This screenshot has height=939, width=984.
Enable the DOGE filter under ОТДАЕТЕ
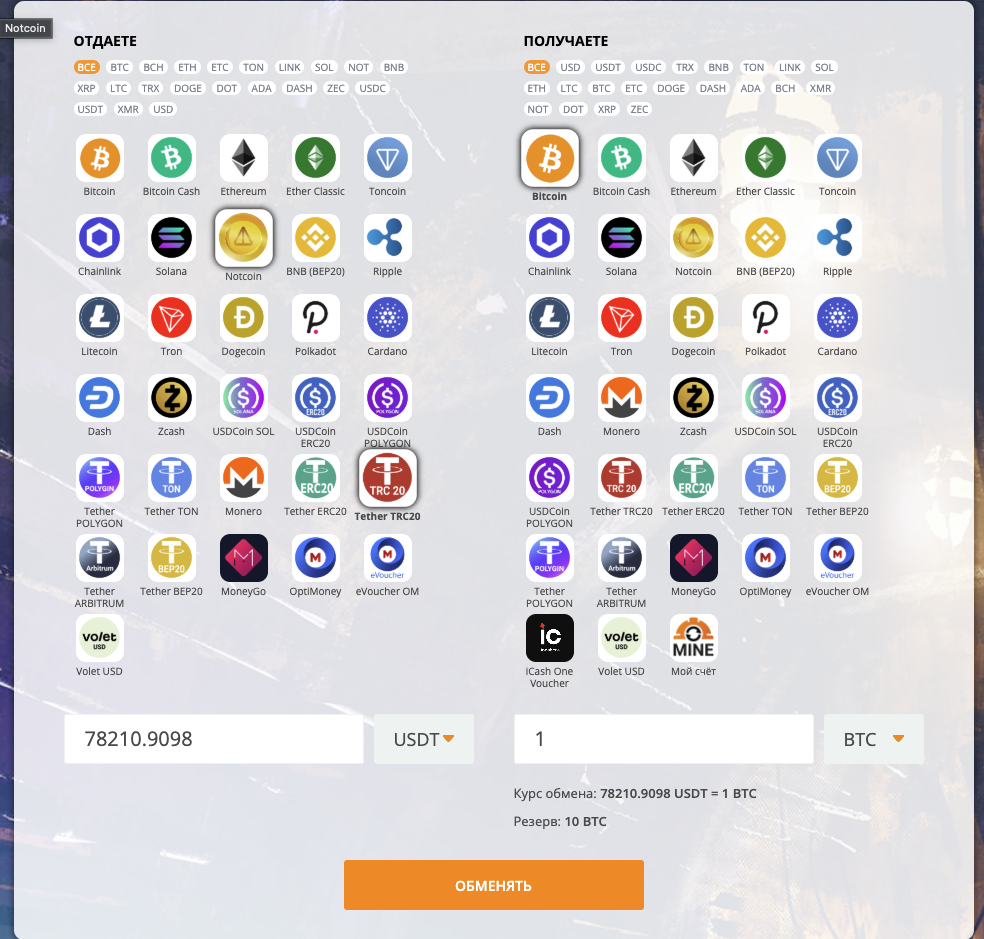coord(188,89)
